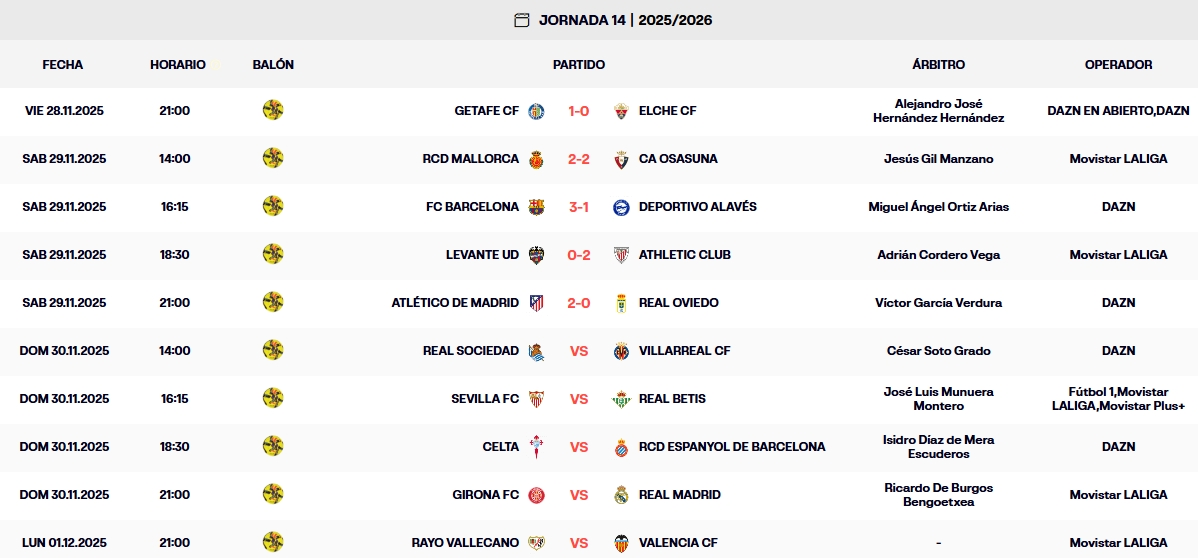Click the Getafe CF team crest
Screen dimensions: 1198x558
[x=537, y=111]
